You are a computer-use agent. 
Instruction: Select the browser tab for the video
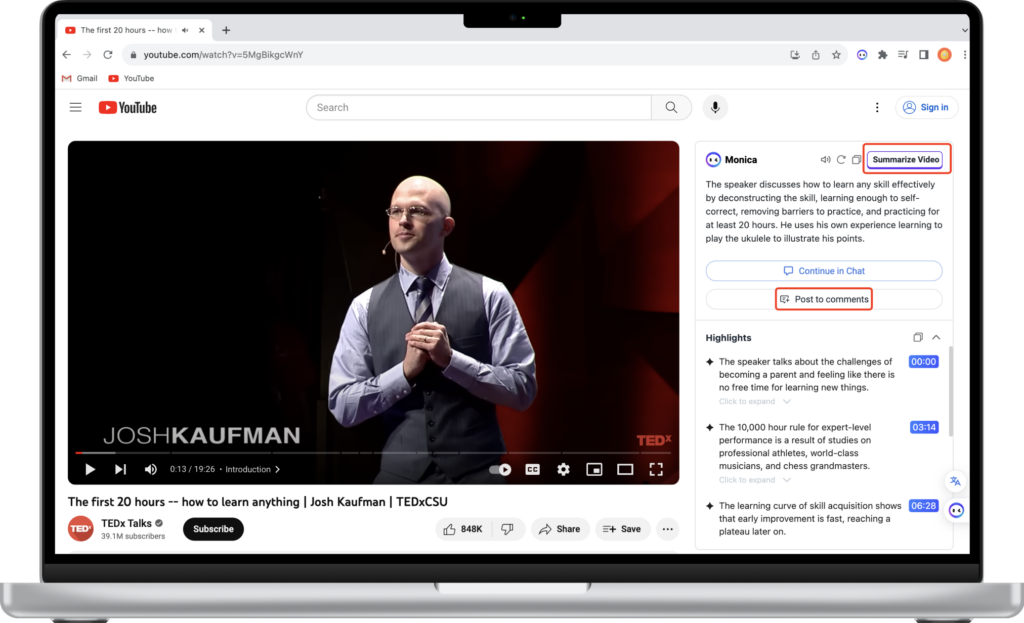click(120, 30)
